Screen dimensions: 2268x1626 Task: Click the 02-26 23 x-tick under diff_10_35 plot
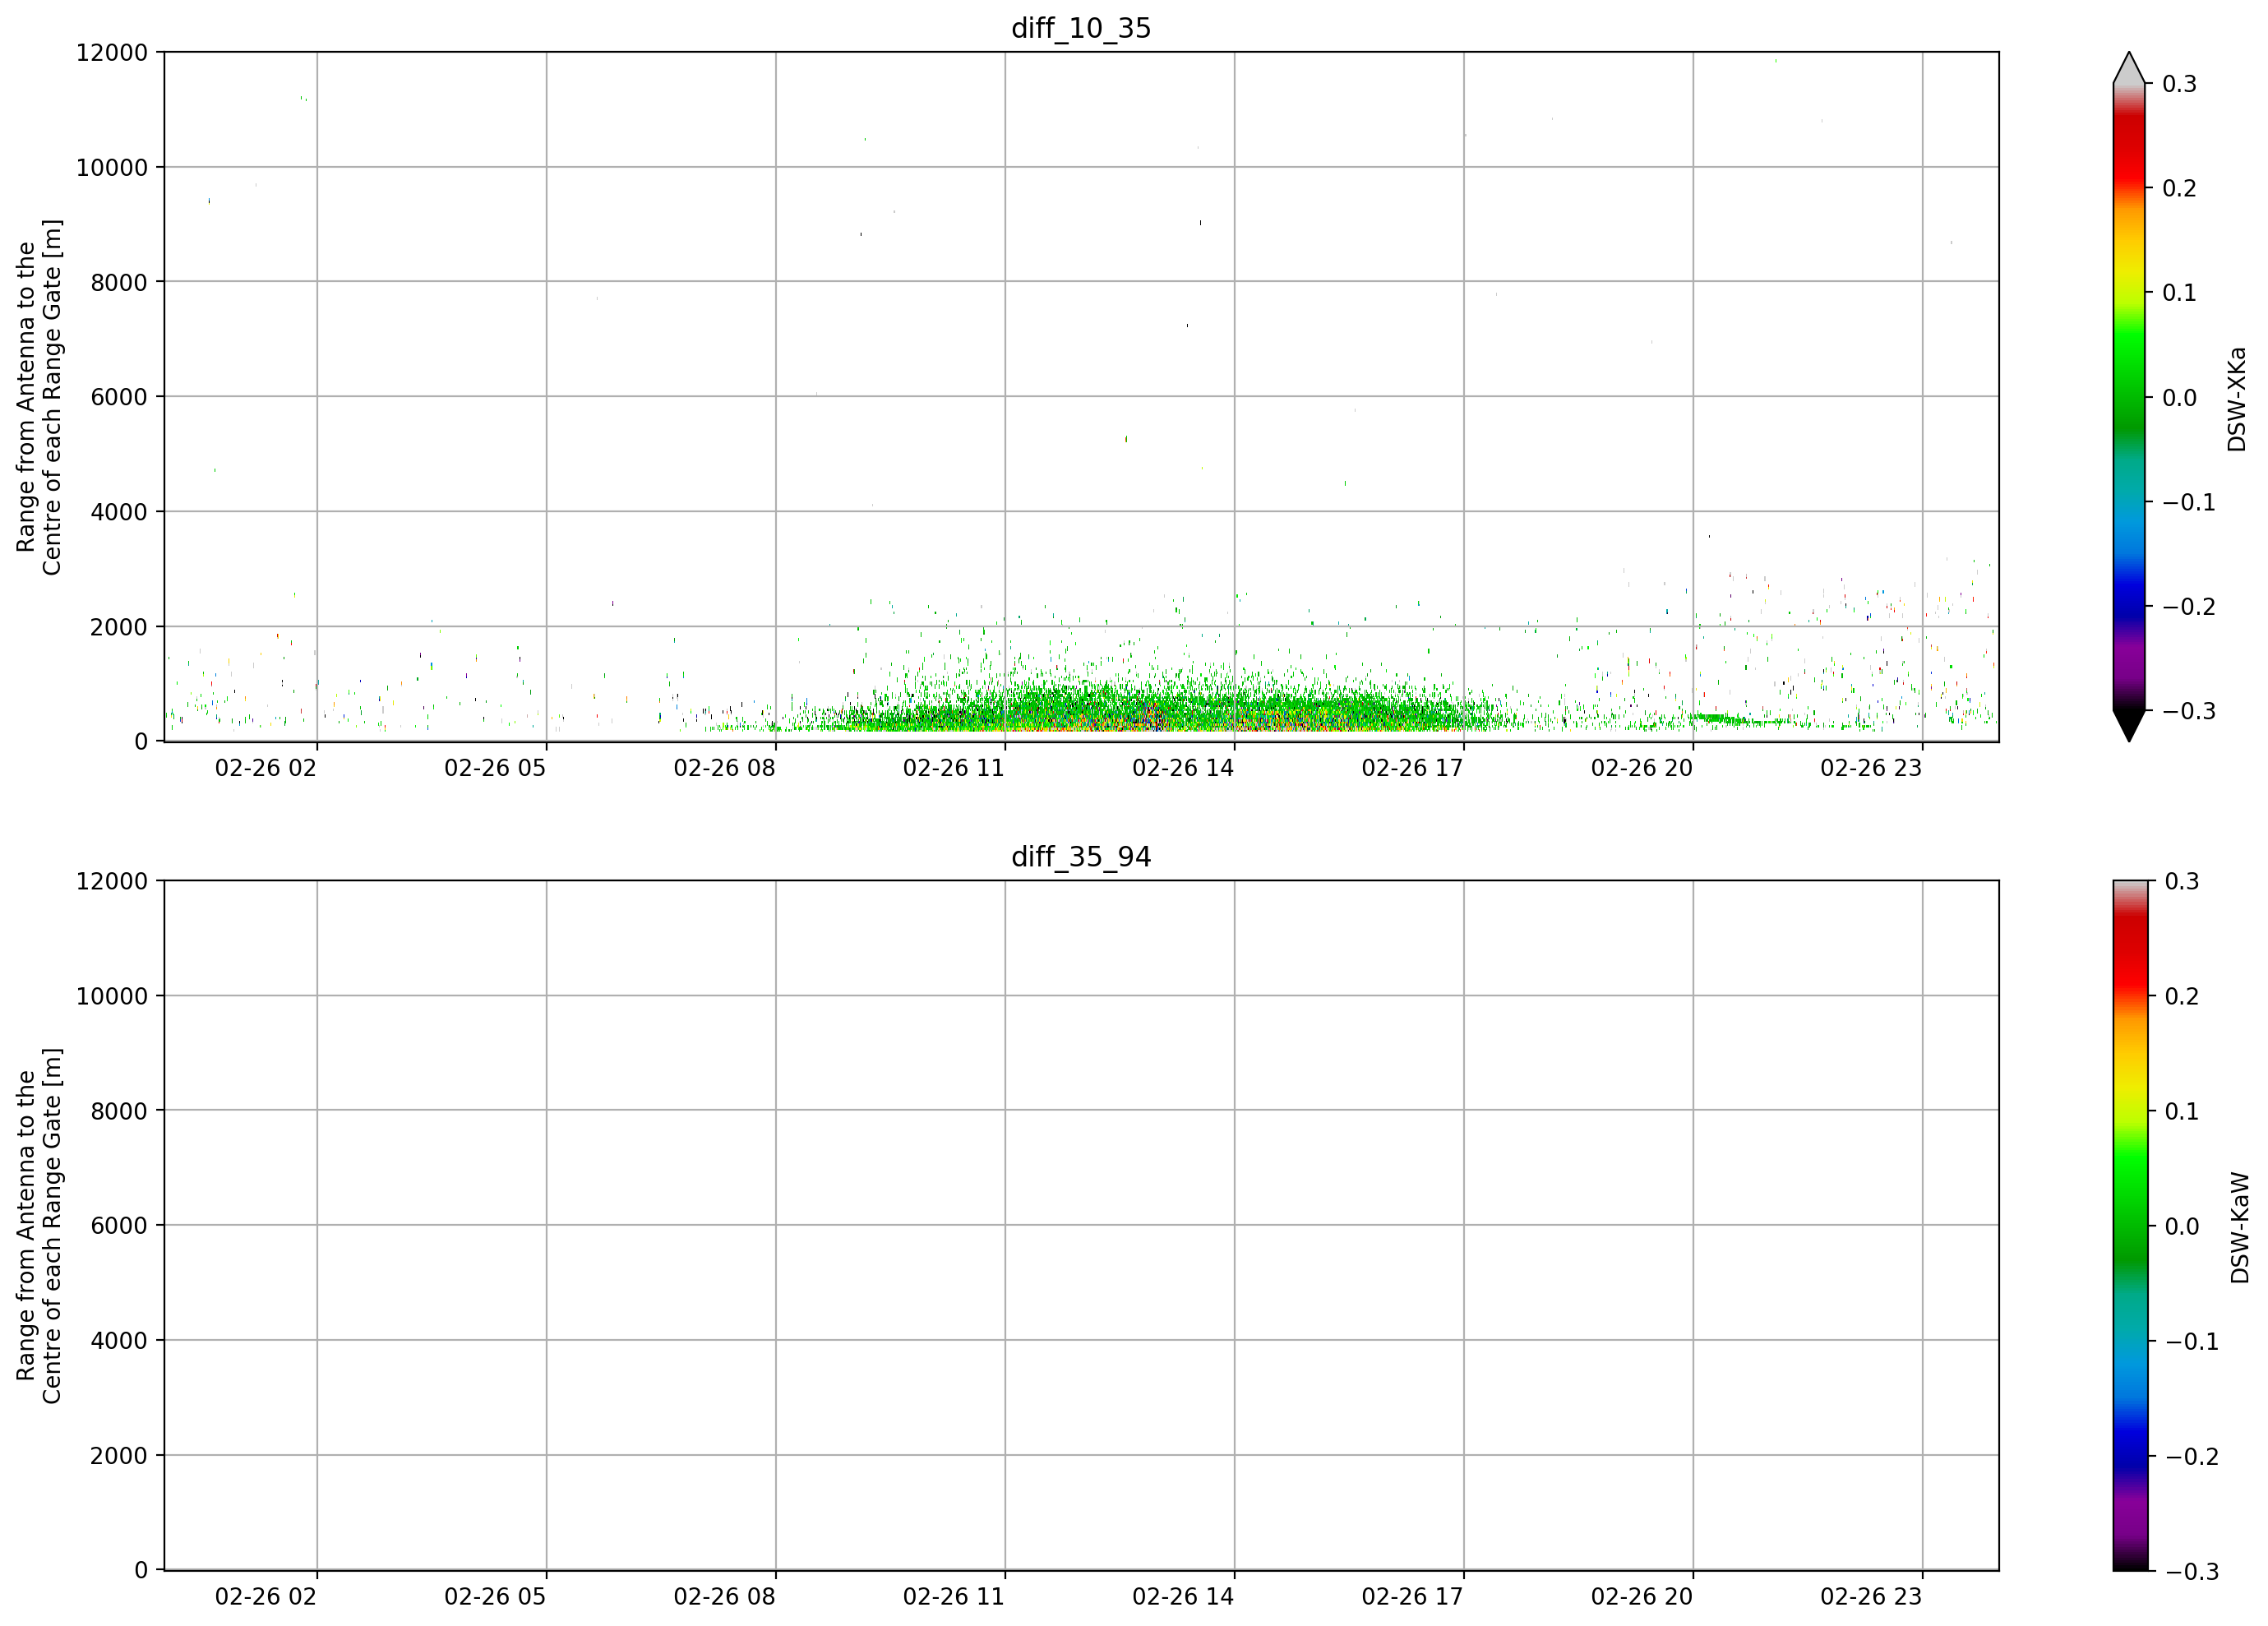(x=1871, y=768)
